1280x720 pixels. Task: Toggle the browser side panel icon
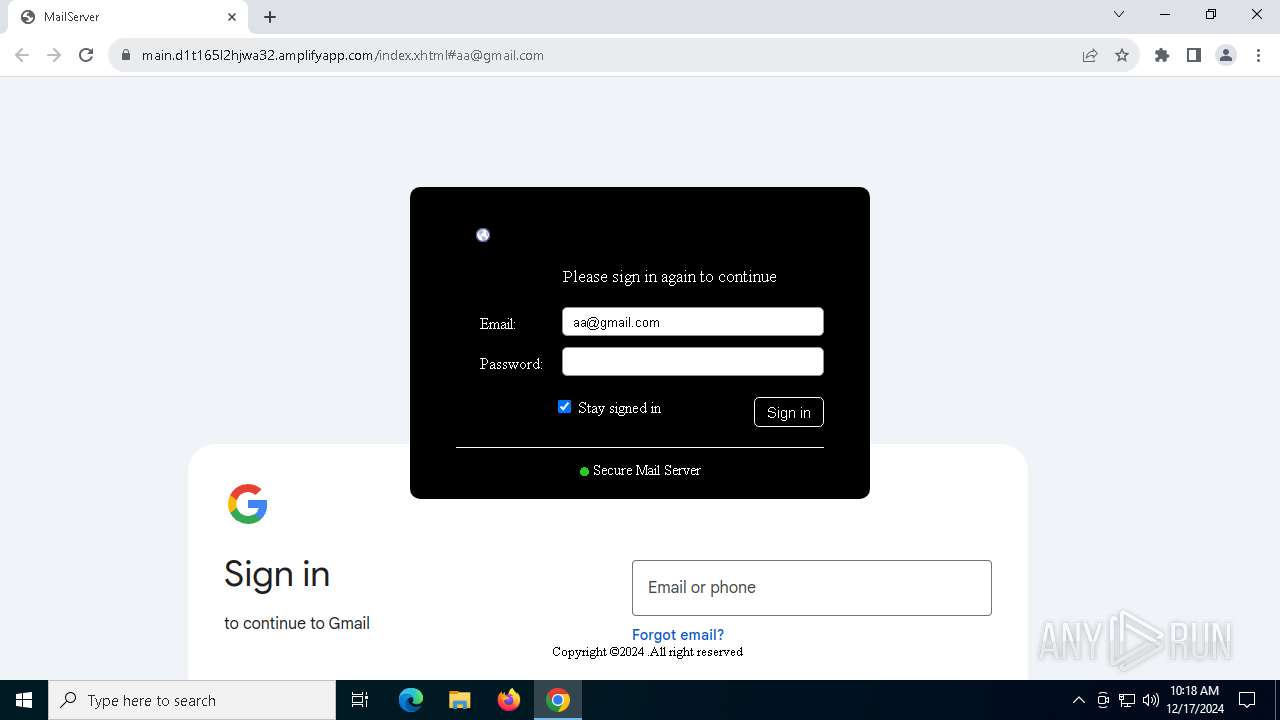coord(1194,55)
